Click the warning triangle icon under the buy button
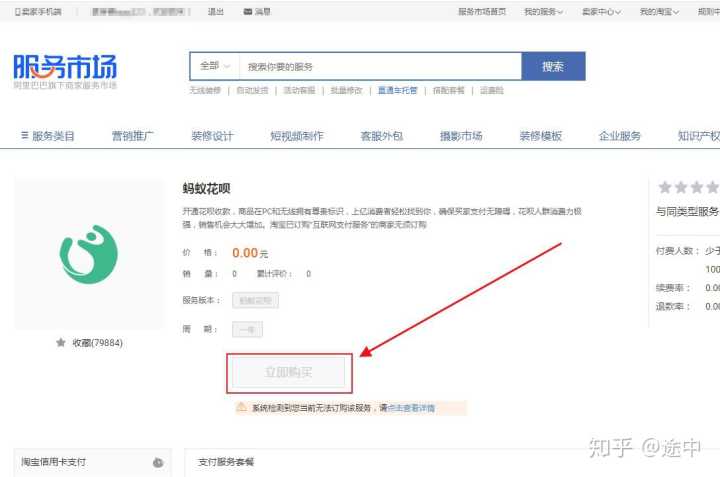Viewport: 720px width, 477px height. pyautogui.click(x=242, y=407)
